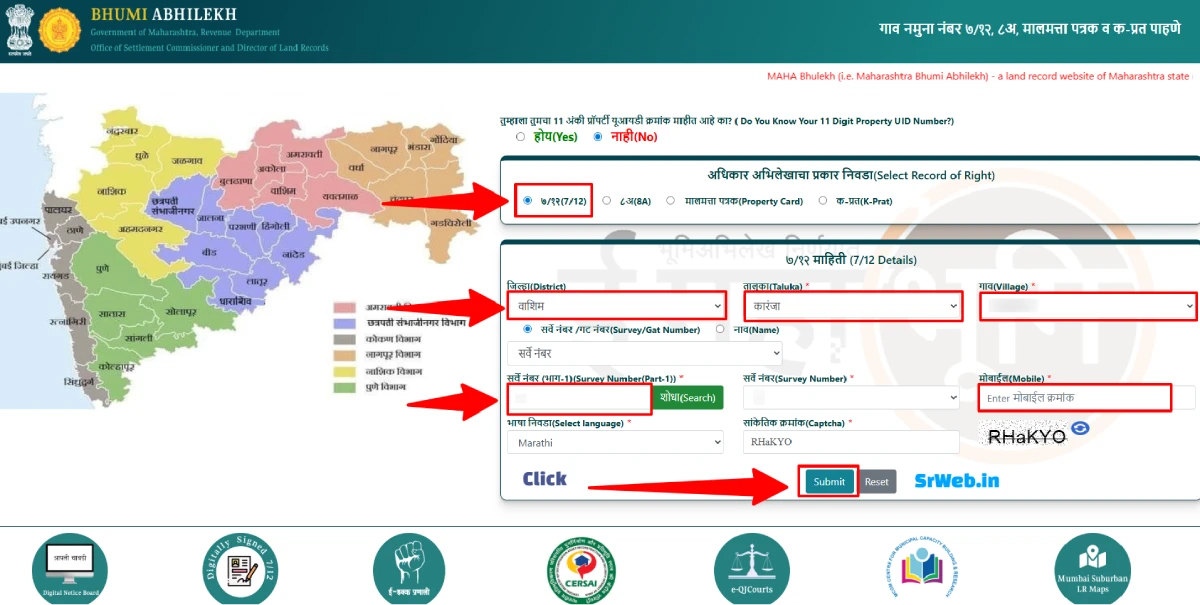Open the Select language dropdown showing Marathi
The image size is (1200, 605).
[616, 442]
